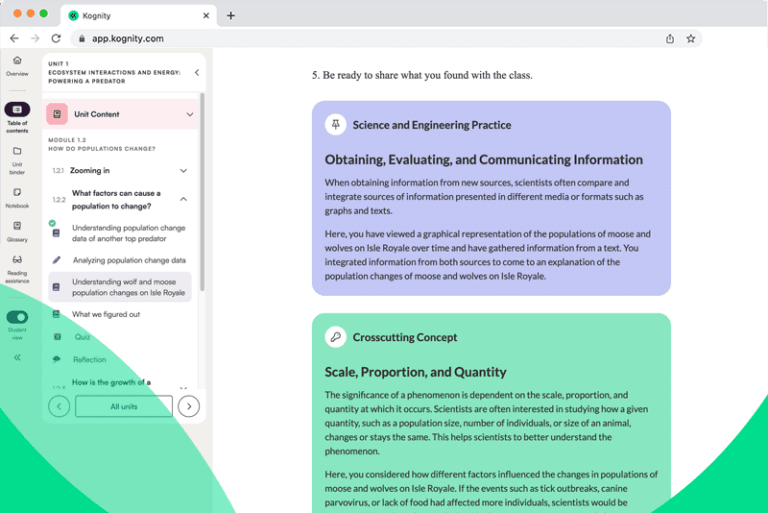Open a new browser tab
The height and width of the screenshot is (513, 768).
[x=231, y=15]
